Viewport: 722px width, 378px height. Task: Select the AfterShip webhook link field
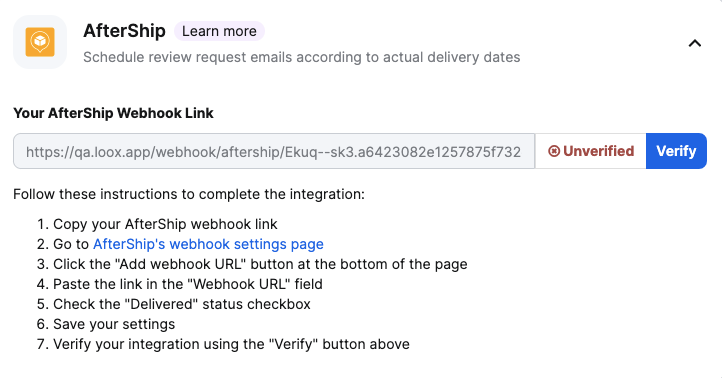pos(274,151)
